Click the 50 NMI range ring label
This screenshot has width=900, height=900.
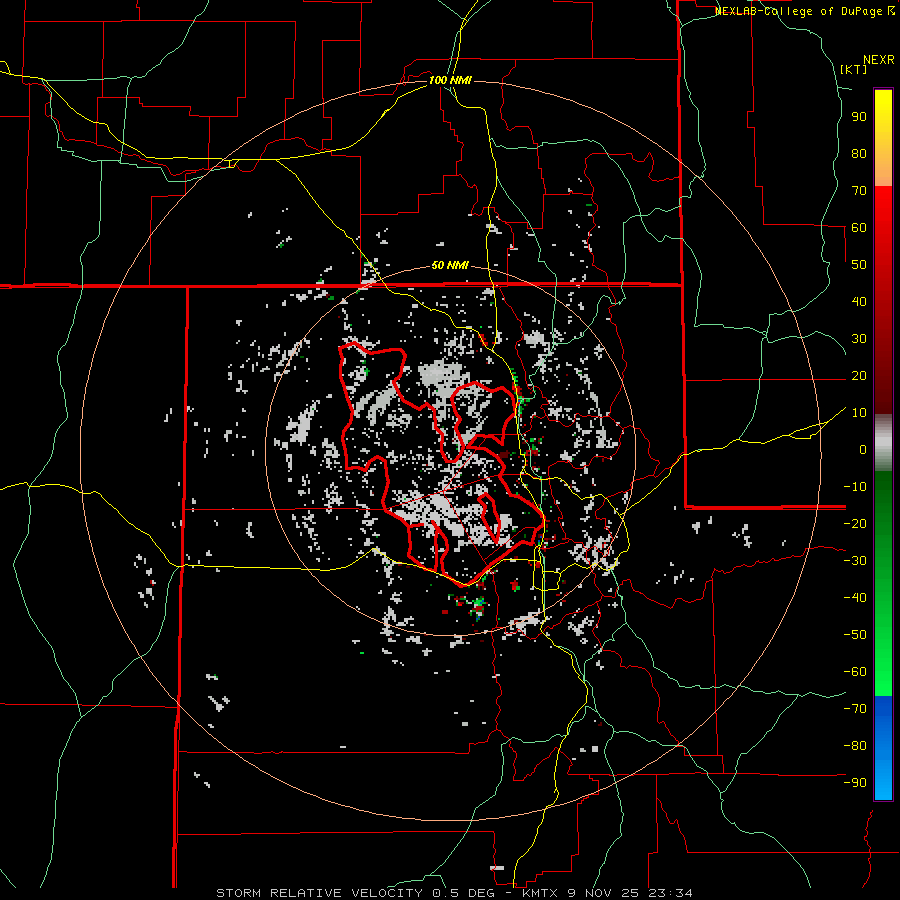click(450, 266)
